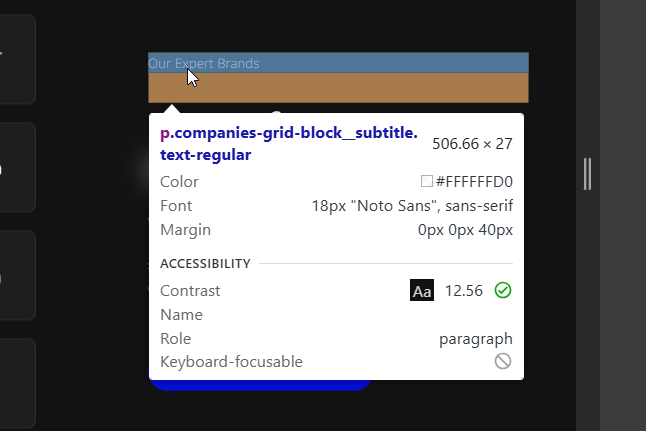
Task: Click the 506.66 × 27 element dimensions
Action: click(x=472, y=144)
